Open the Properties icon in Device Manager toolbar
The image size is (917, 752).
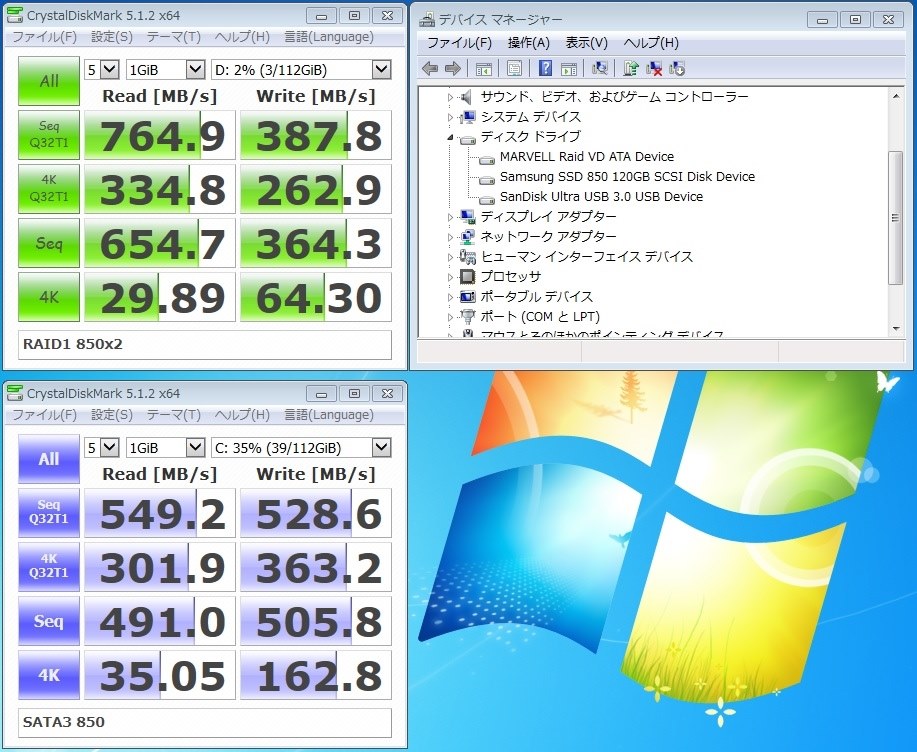click(x=514, y=68)
